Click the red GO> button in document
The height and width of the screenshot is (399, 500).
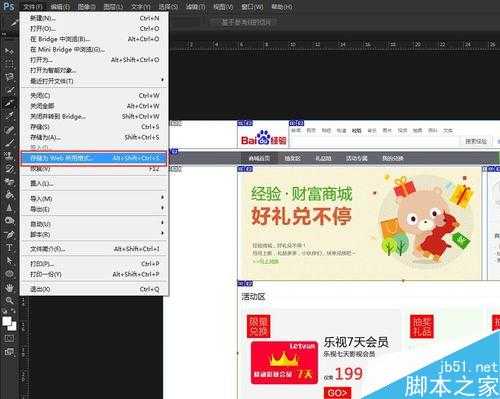click(x=337, y=393)
